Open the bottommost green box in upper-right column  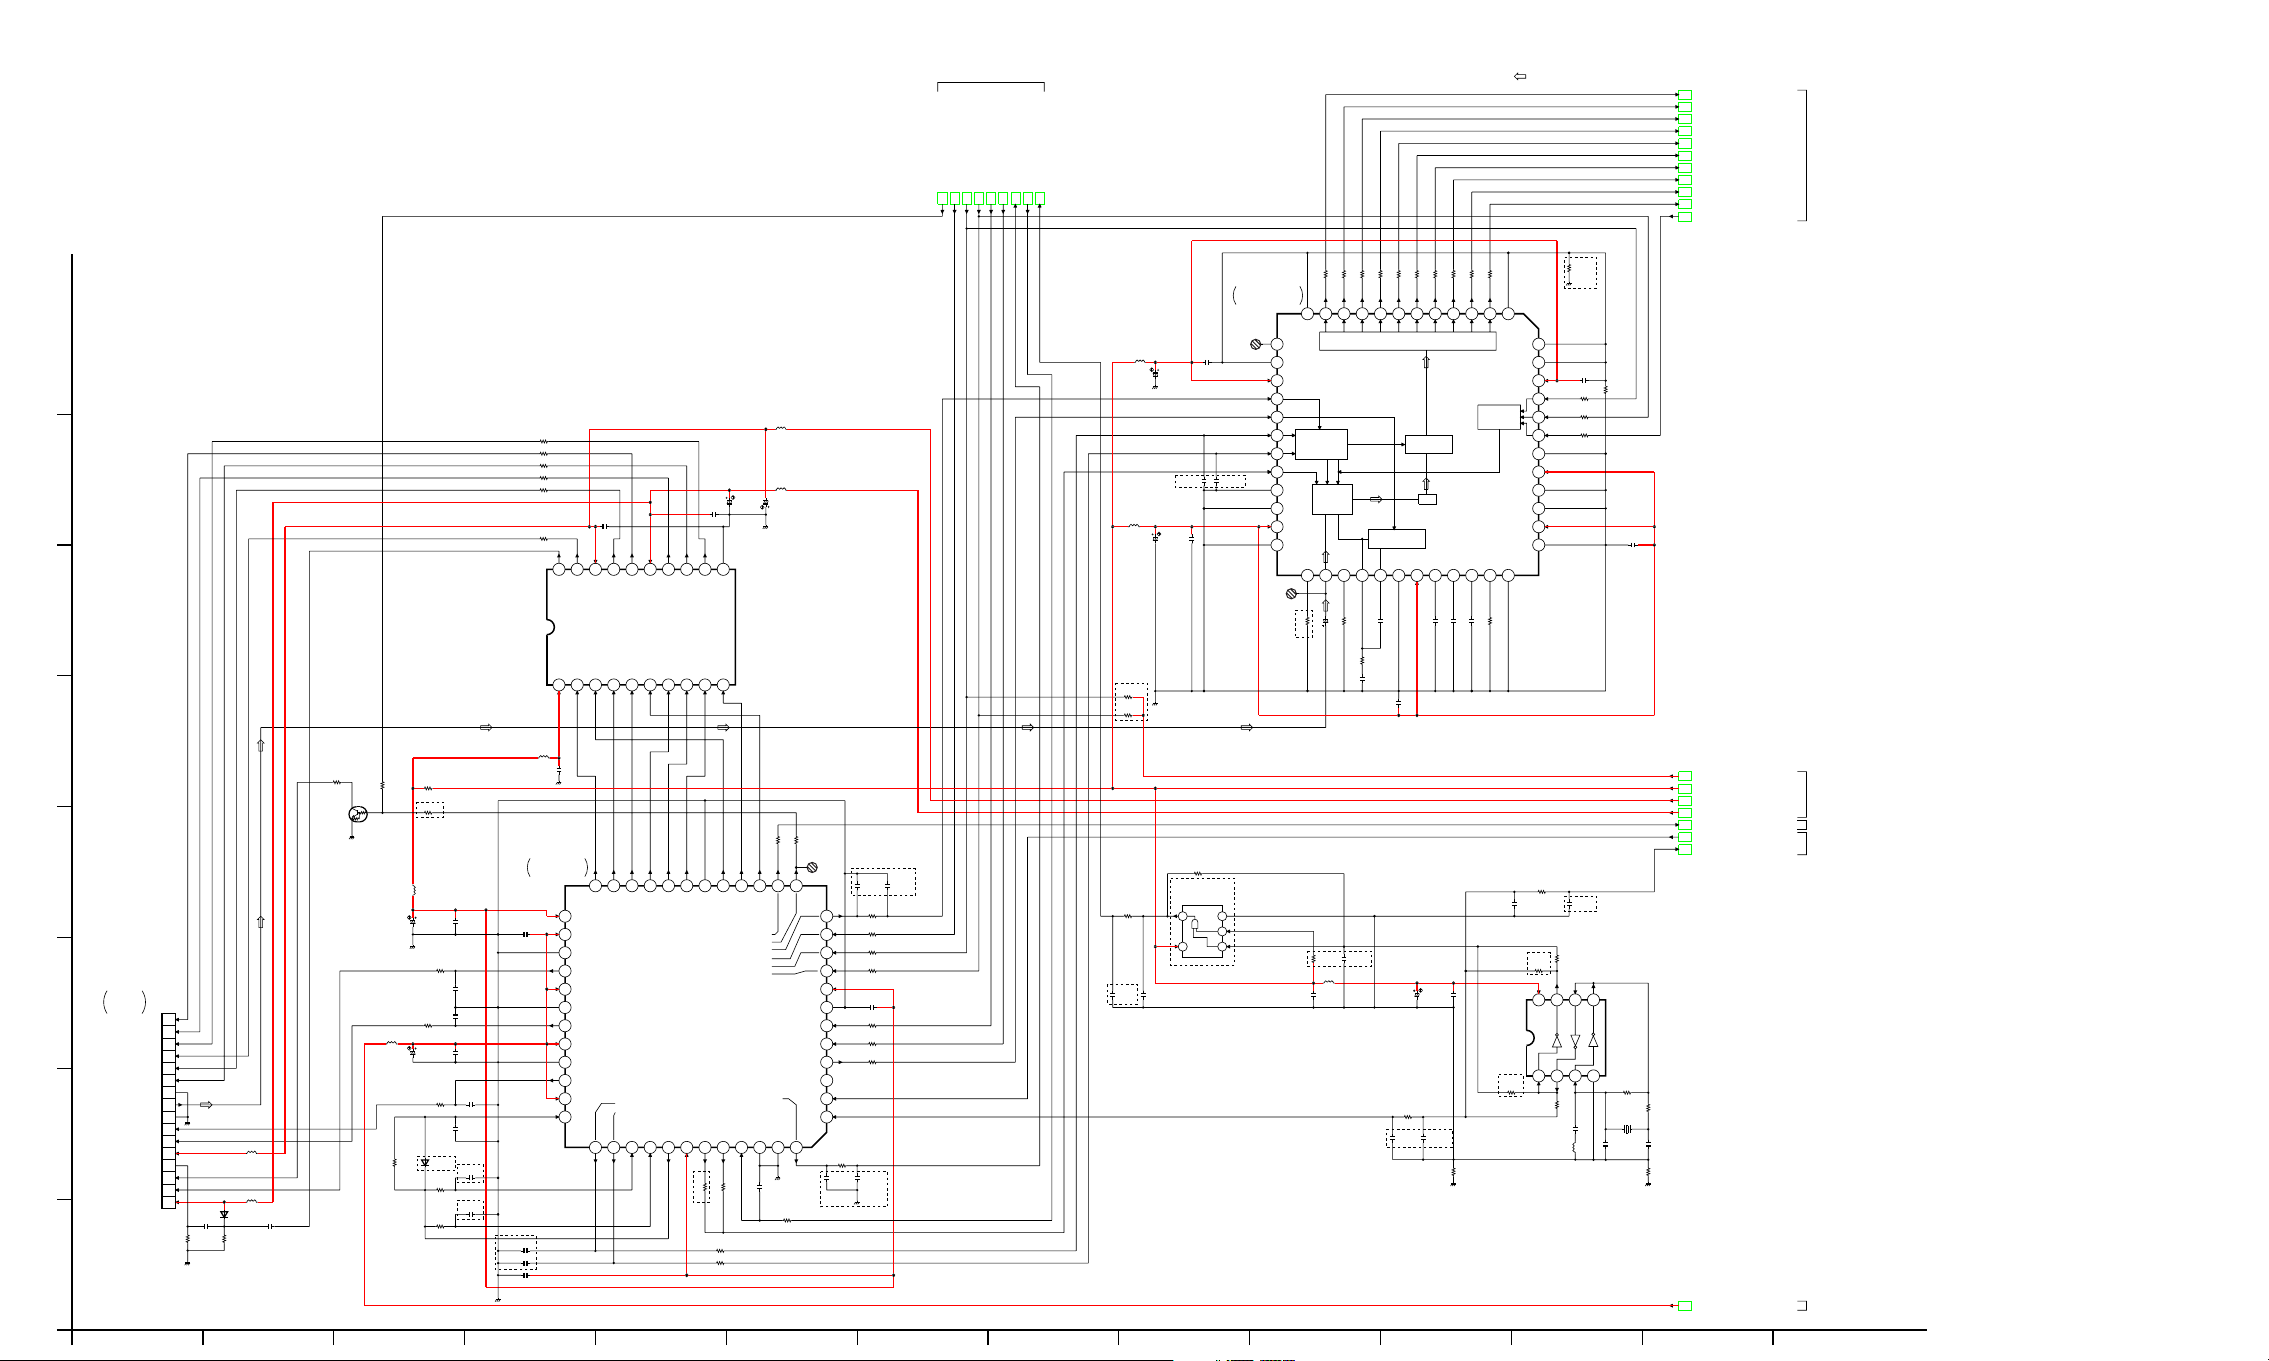1684,217
